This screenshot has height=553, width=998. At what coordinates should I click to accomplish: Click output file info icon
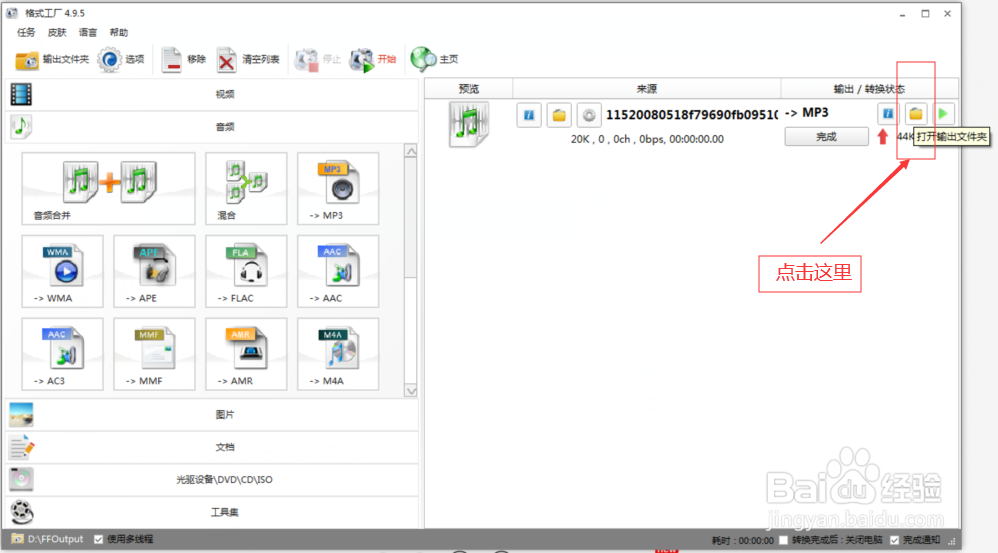click(x=888, y=114)
